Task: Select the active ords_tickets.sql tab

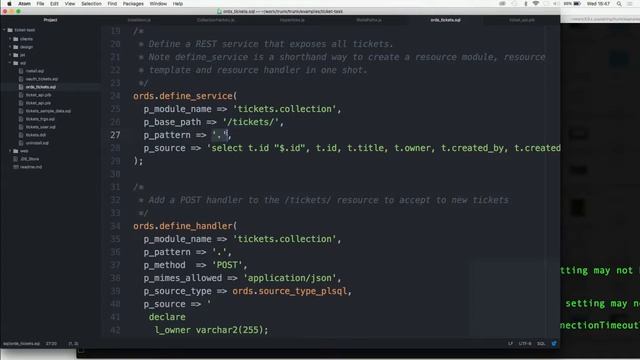Action: click(x=445, y=20)
